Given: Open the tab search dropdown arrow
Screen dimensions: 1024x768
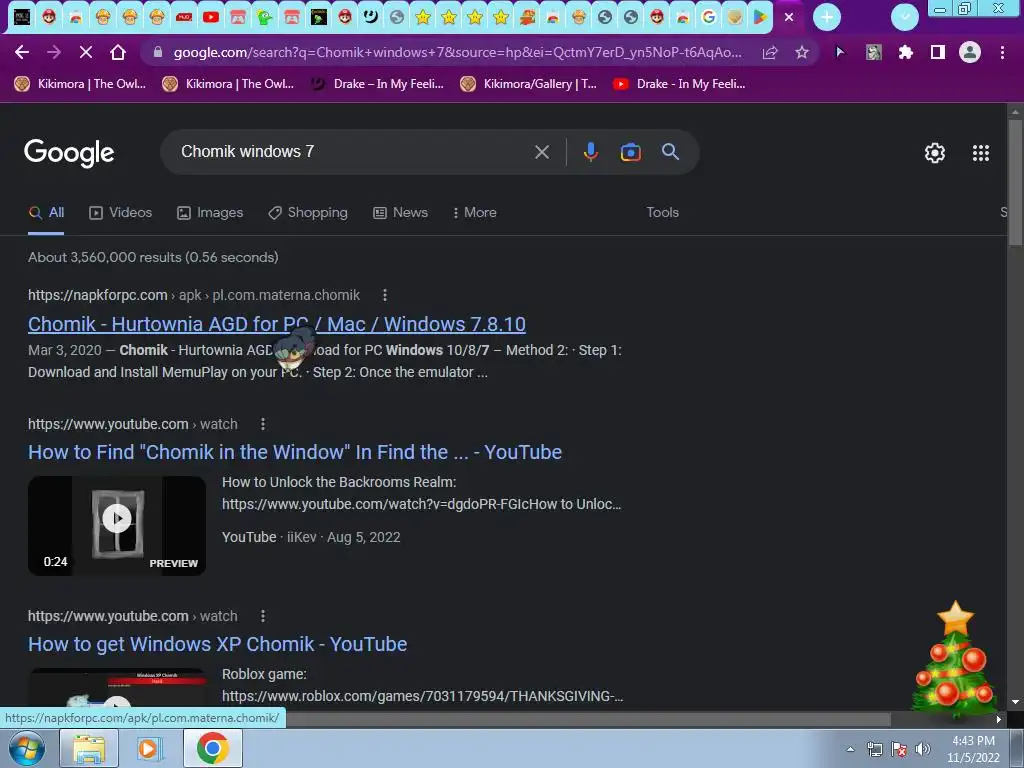Looking at the screenshot, I should pyautogui.click(x=904, y=17).
